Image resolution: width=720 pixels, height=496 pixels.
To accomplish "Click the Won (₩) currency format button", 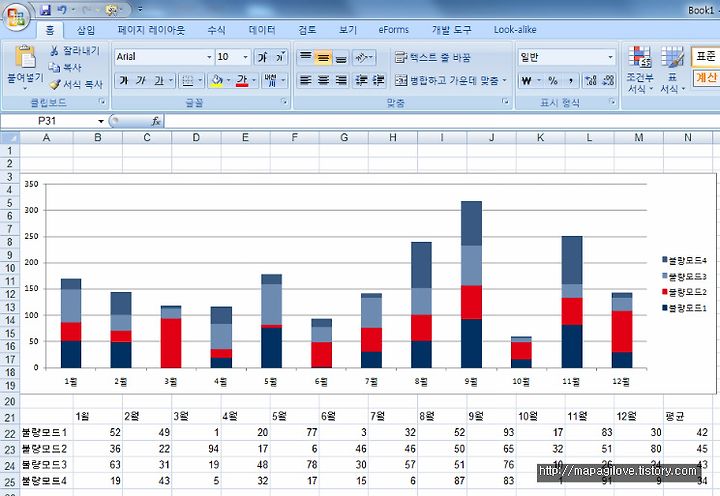I will click(527, 81).
